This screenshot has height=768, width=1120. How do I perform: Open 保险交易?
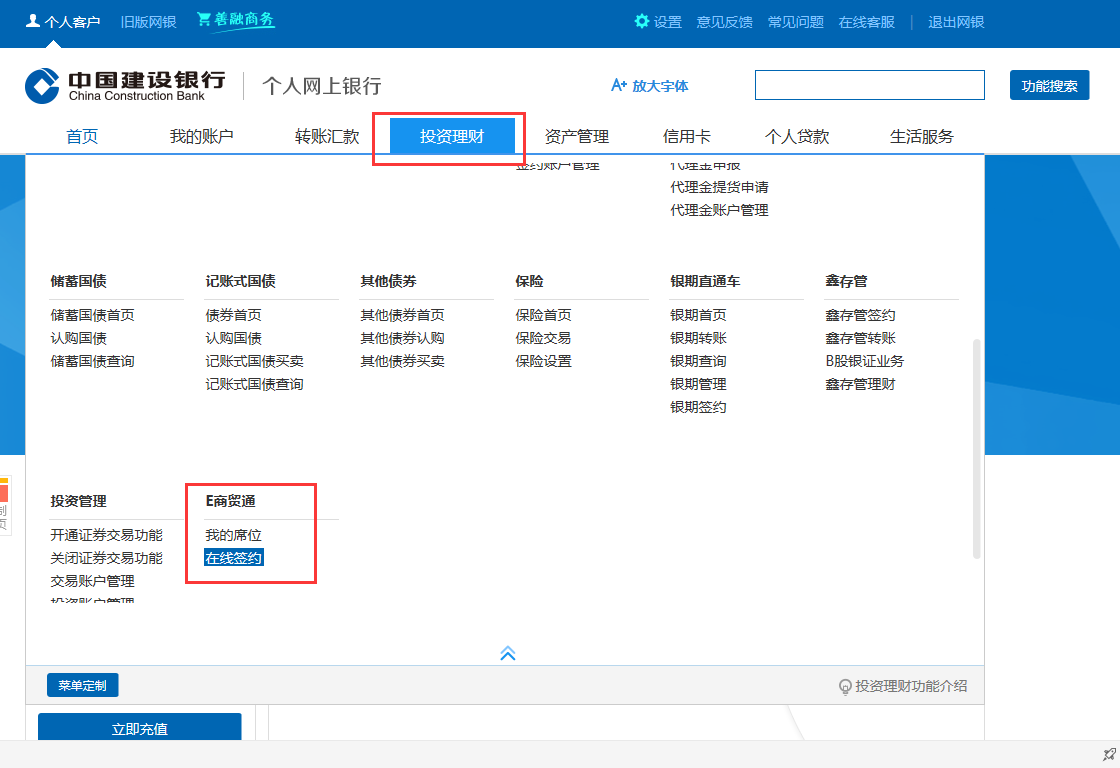(x=544, y=338)
